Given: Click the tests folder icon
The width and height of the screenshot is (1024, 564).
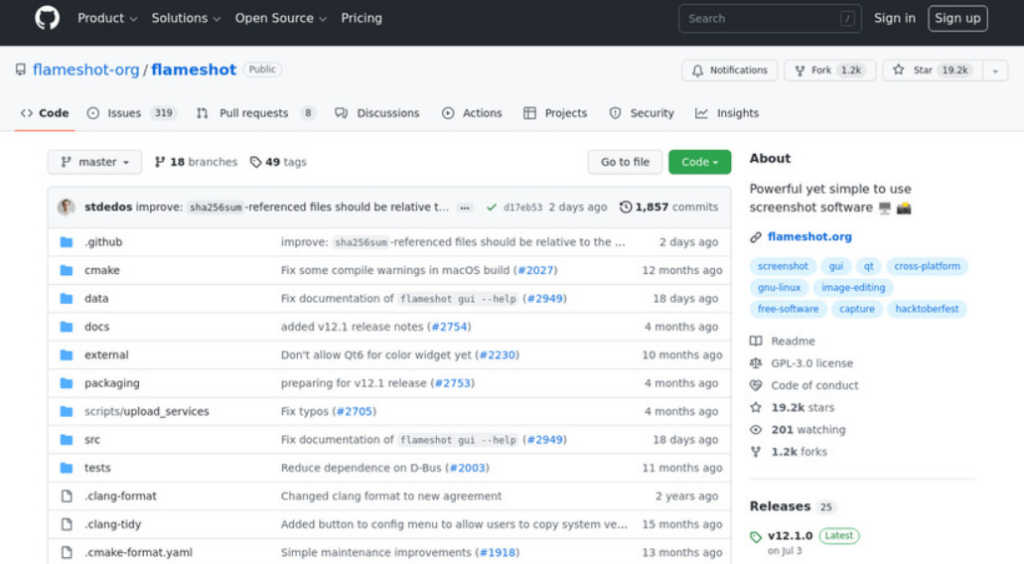Looking at the screenshot, I should (66, 468).
